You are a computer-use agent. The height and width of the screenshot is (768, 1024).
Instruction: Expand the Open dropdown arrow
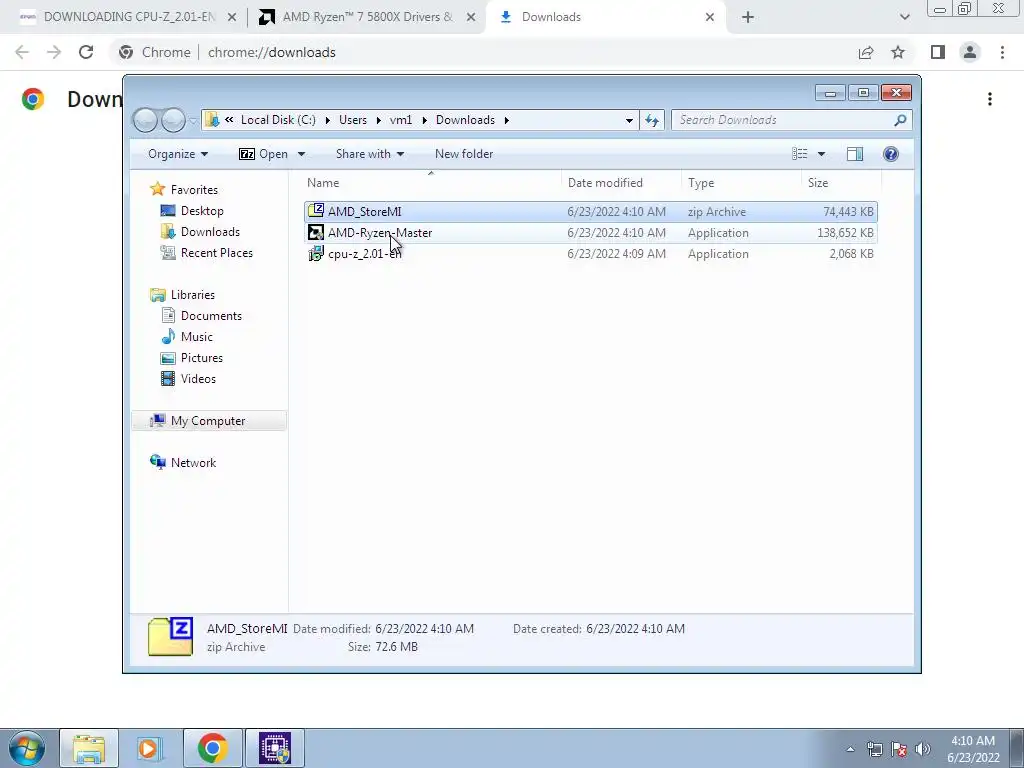pyautogui.click(x=301, y=154)
